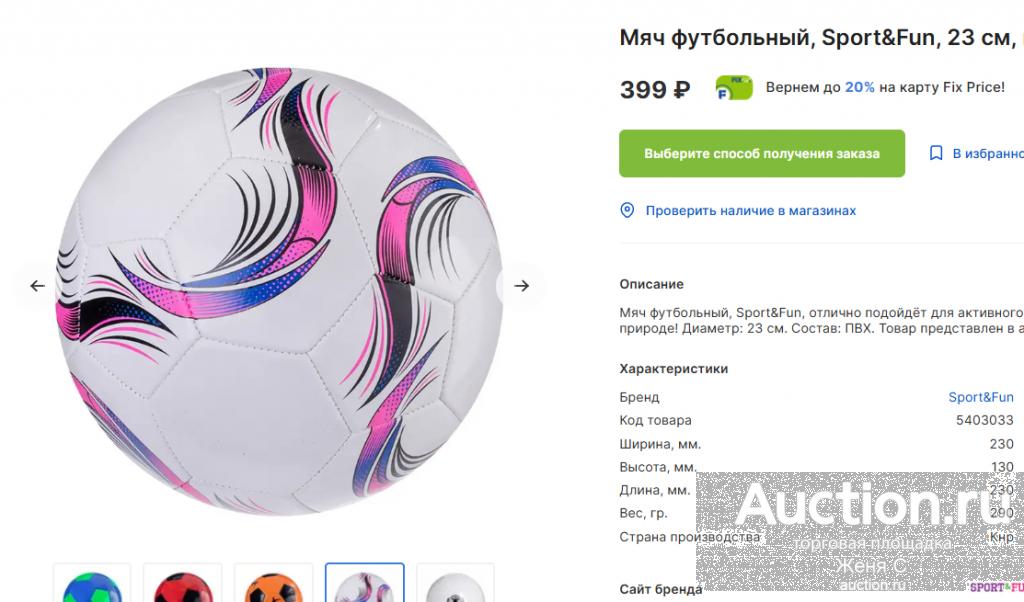Click the previous image left arrow

[x=37, y=286]
